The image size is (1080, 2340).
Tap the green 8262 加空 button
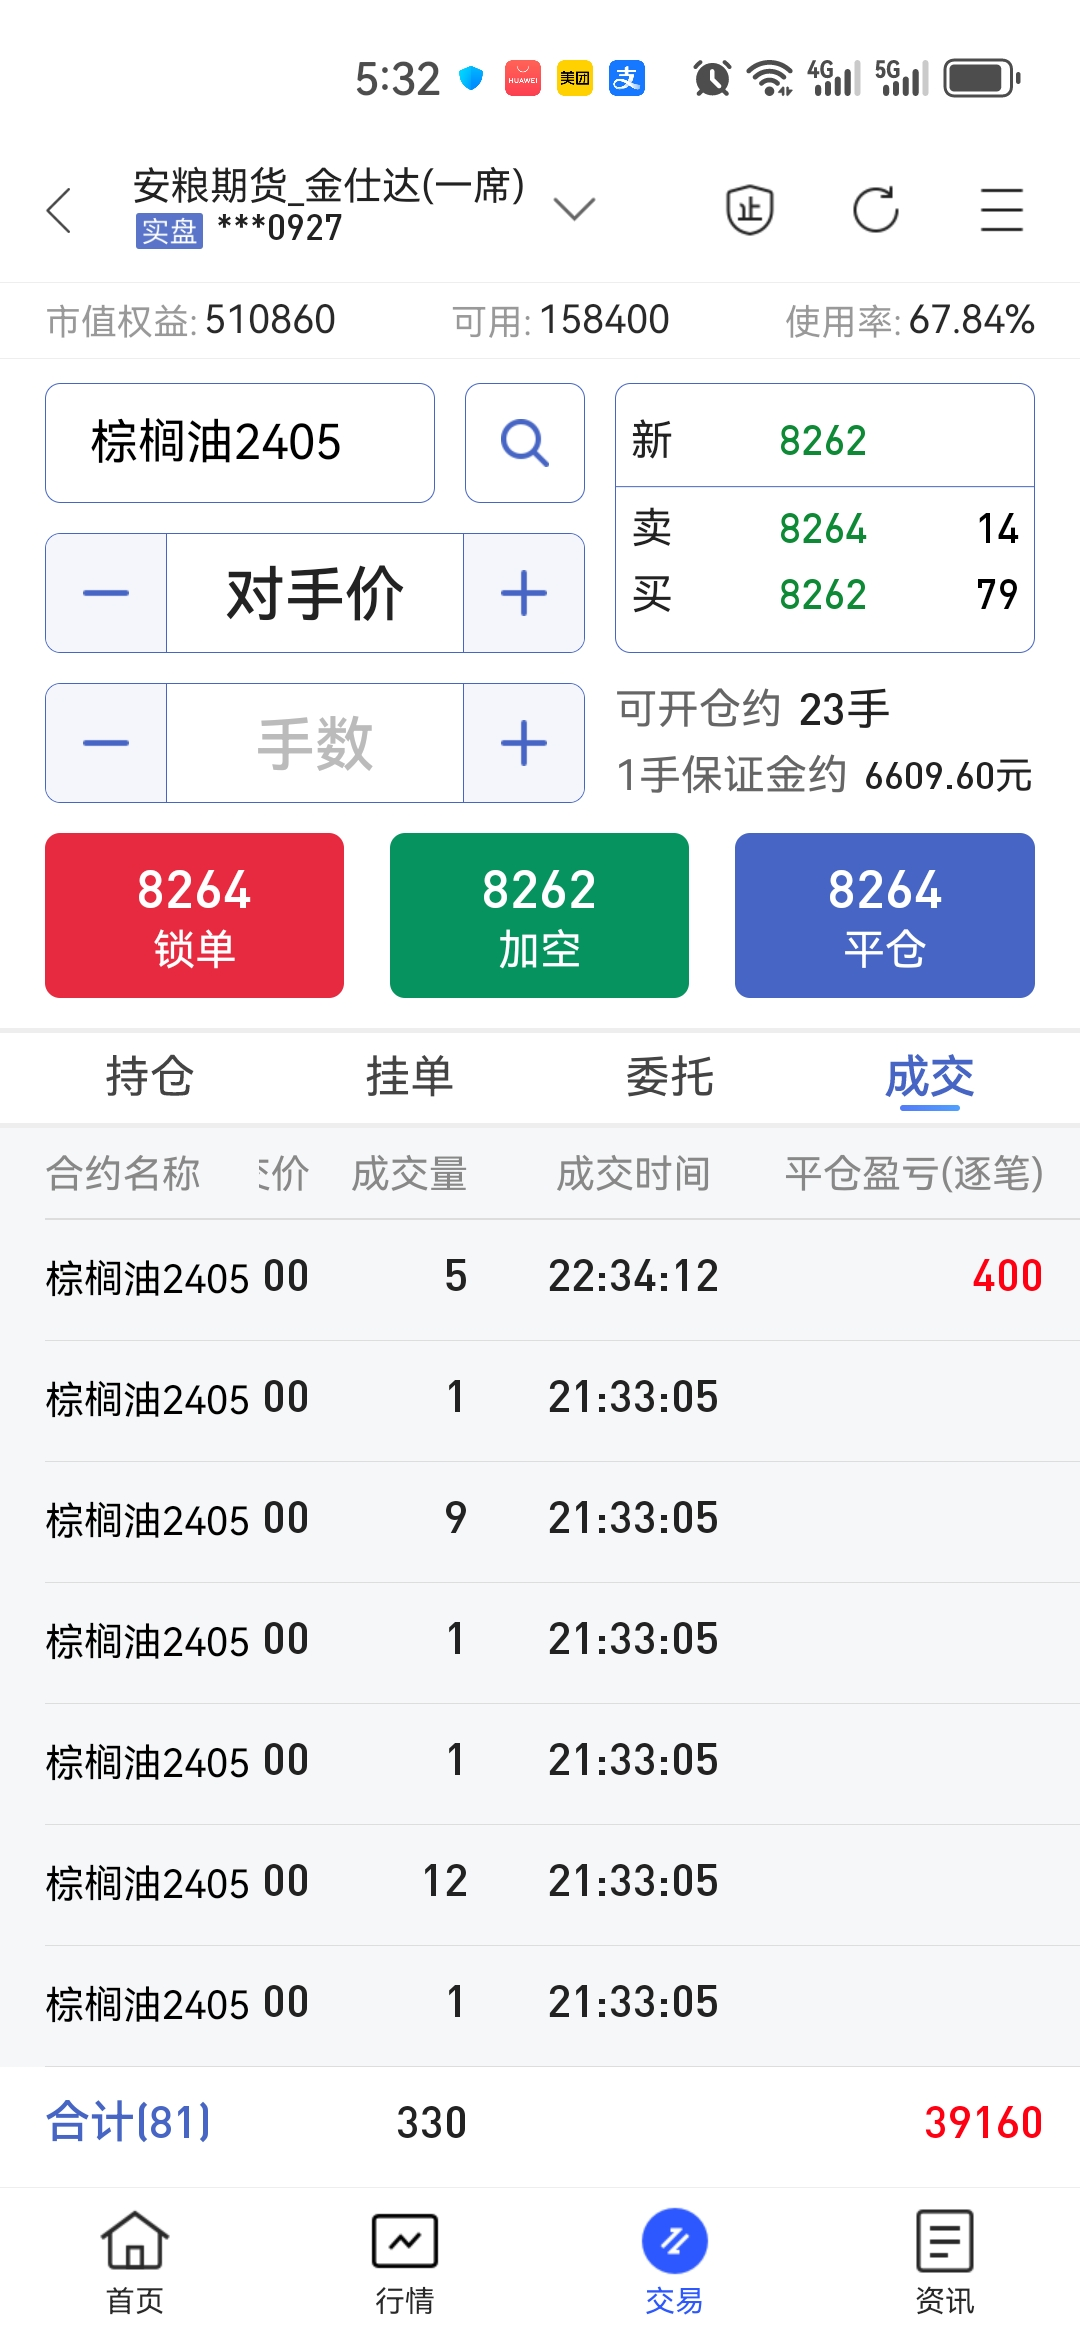click(539, 915)
